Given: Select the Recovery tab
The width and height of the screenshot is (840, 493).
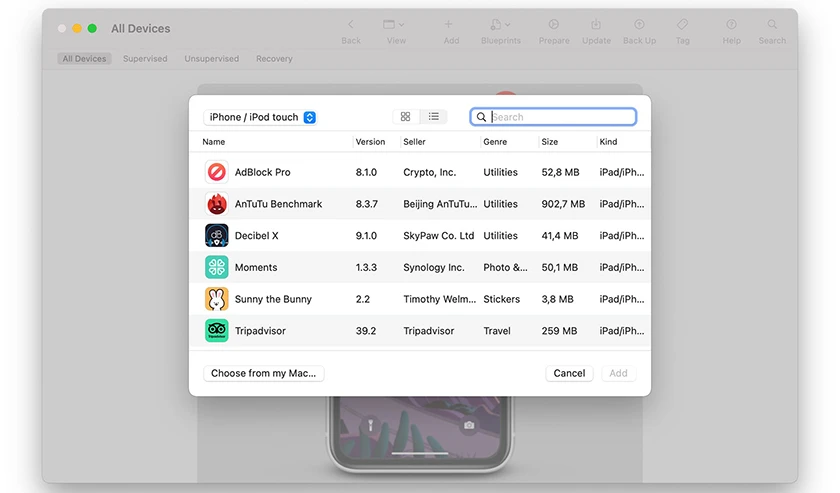Looking at the screenshot, I should click(274, 58).
